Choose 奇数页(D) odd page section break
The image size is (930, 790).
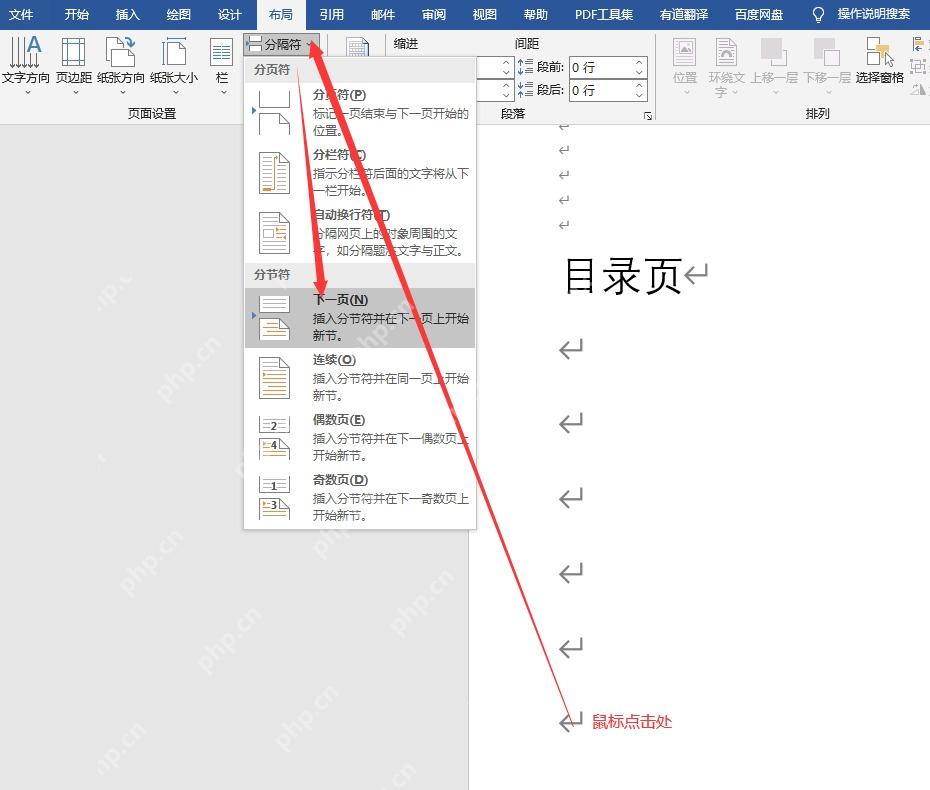(360, 498)
